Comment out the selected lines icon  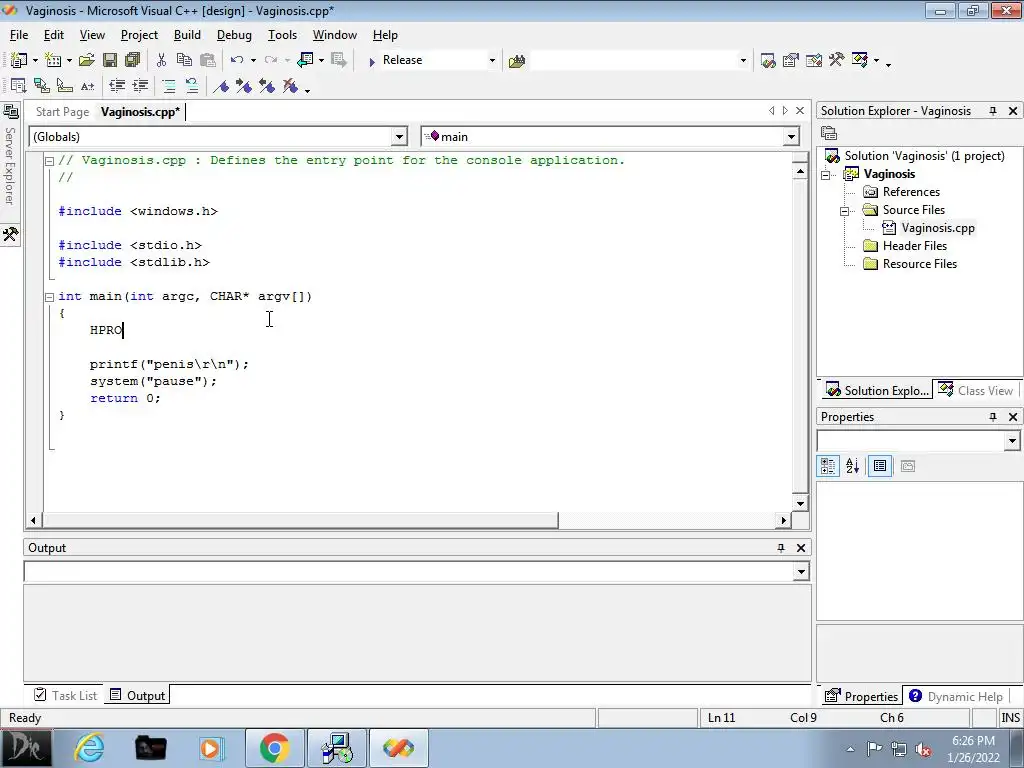click(x=168, y=86)
